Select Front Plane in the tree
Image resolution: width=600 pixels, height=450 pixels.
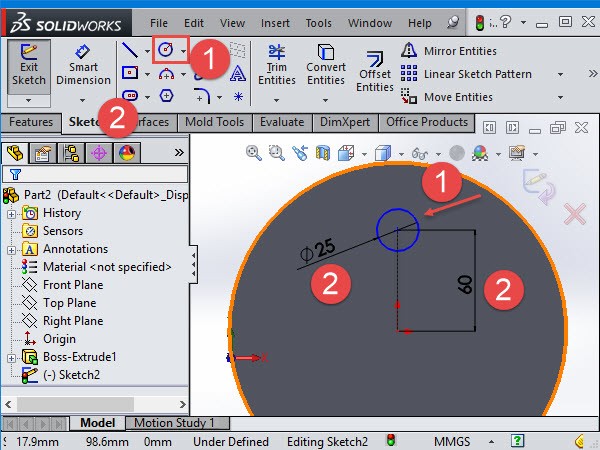pos(73,285)
